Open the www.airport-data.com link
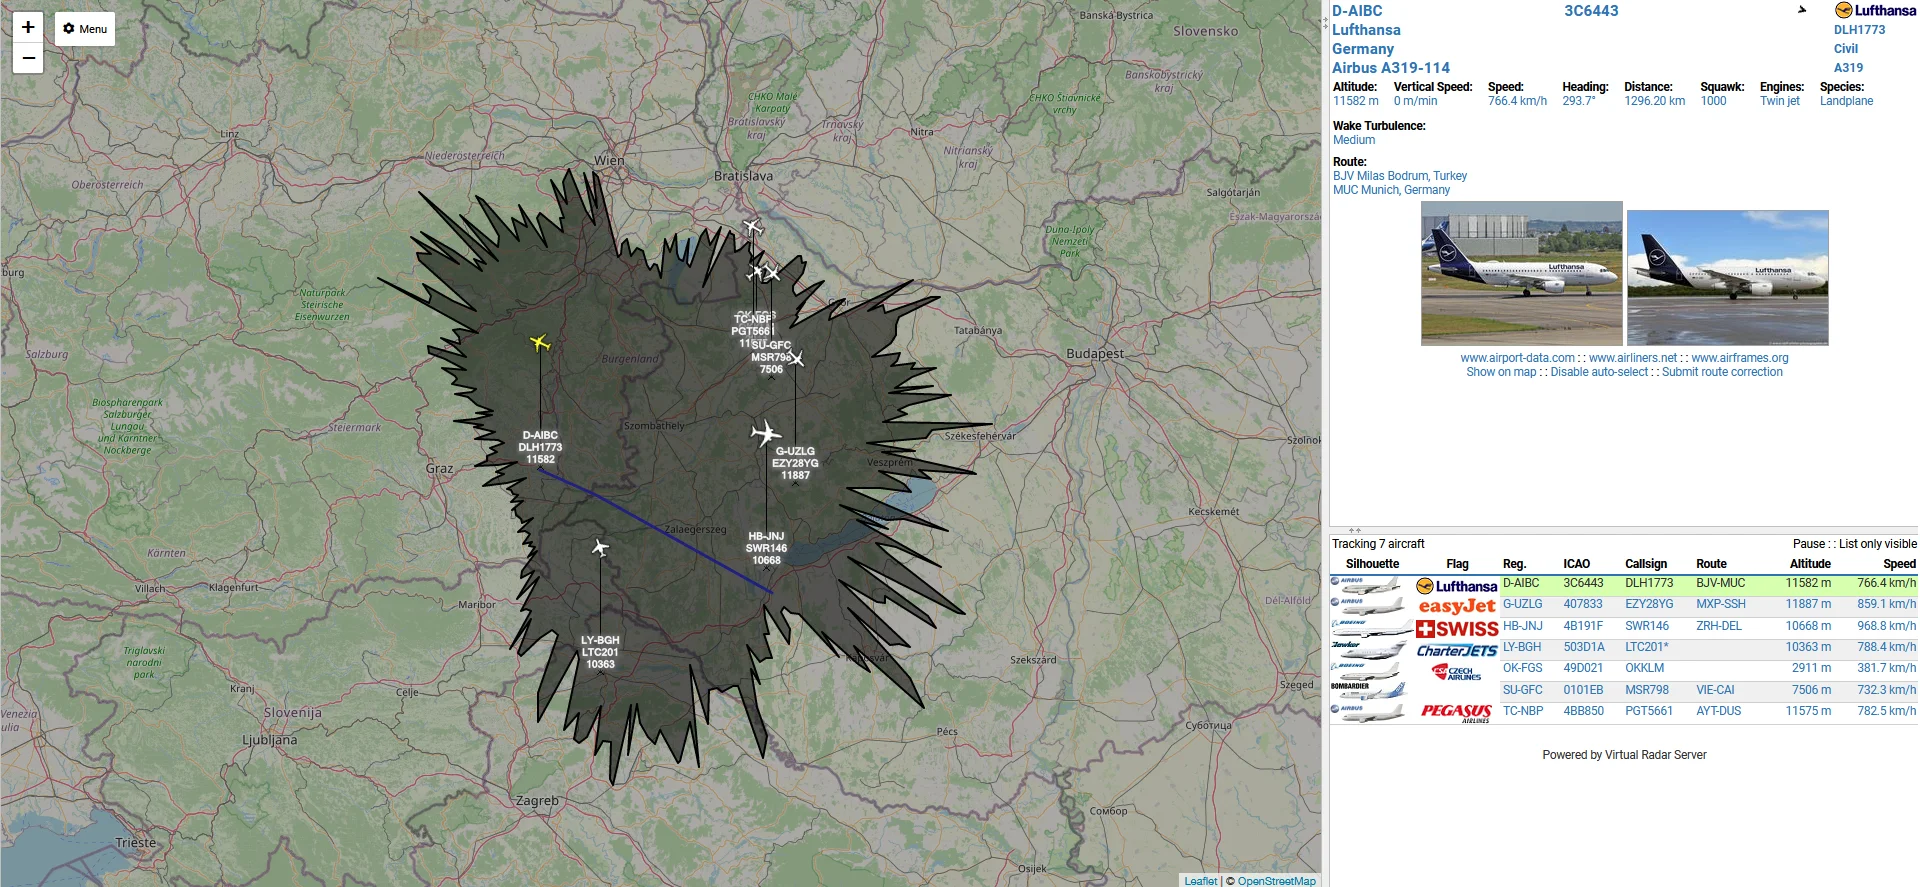The width and height of the screenshot is (1920, 887). pyautogui.click(x=1517, y=358)
